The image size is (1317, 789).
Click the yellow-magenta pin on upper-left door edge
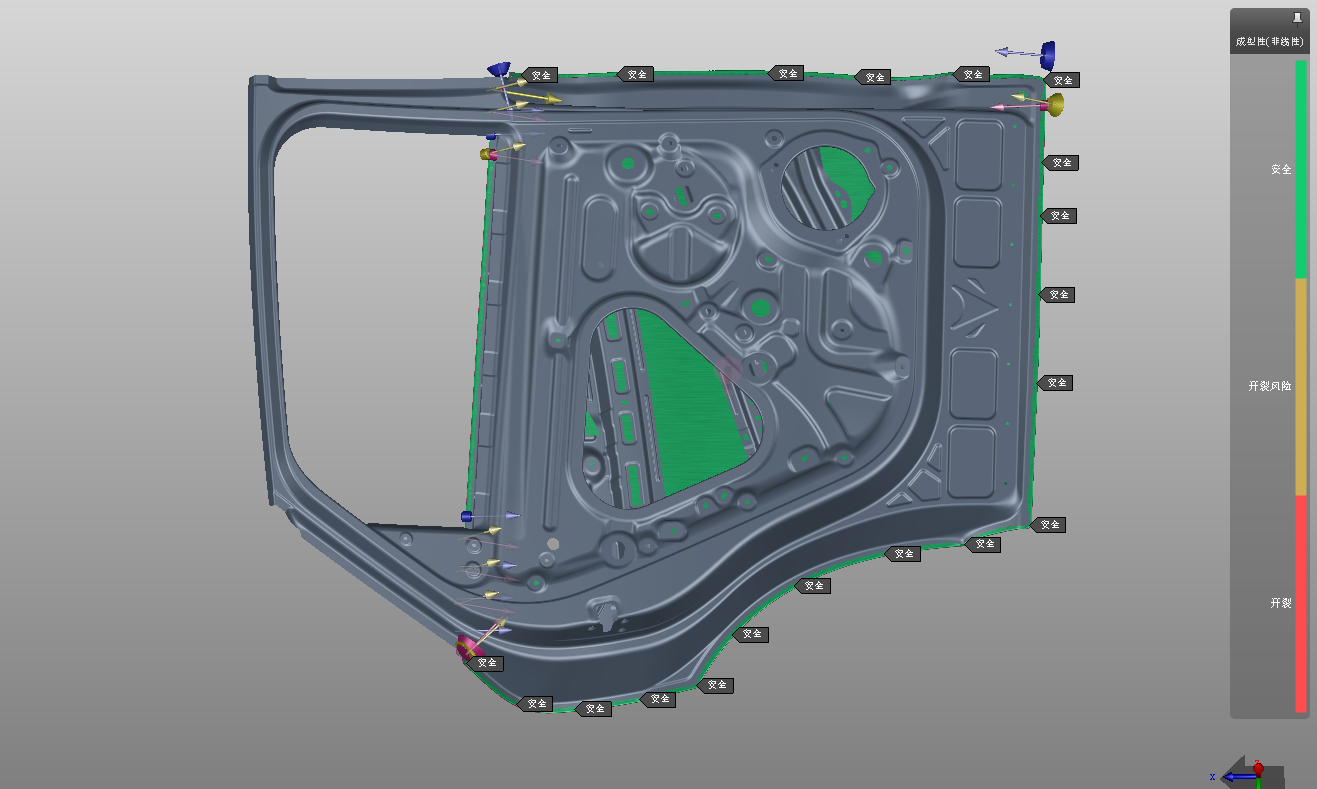pyautogui.click(x=488, y=154)
